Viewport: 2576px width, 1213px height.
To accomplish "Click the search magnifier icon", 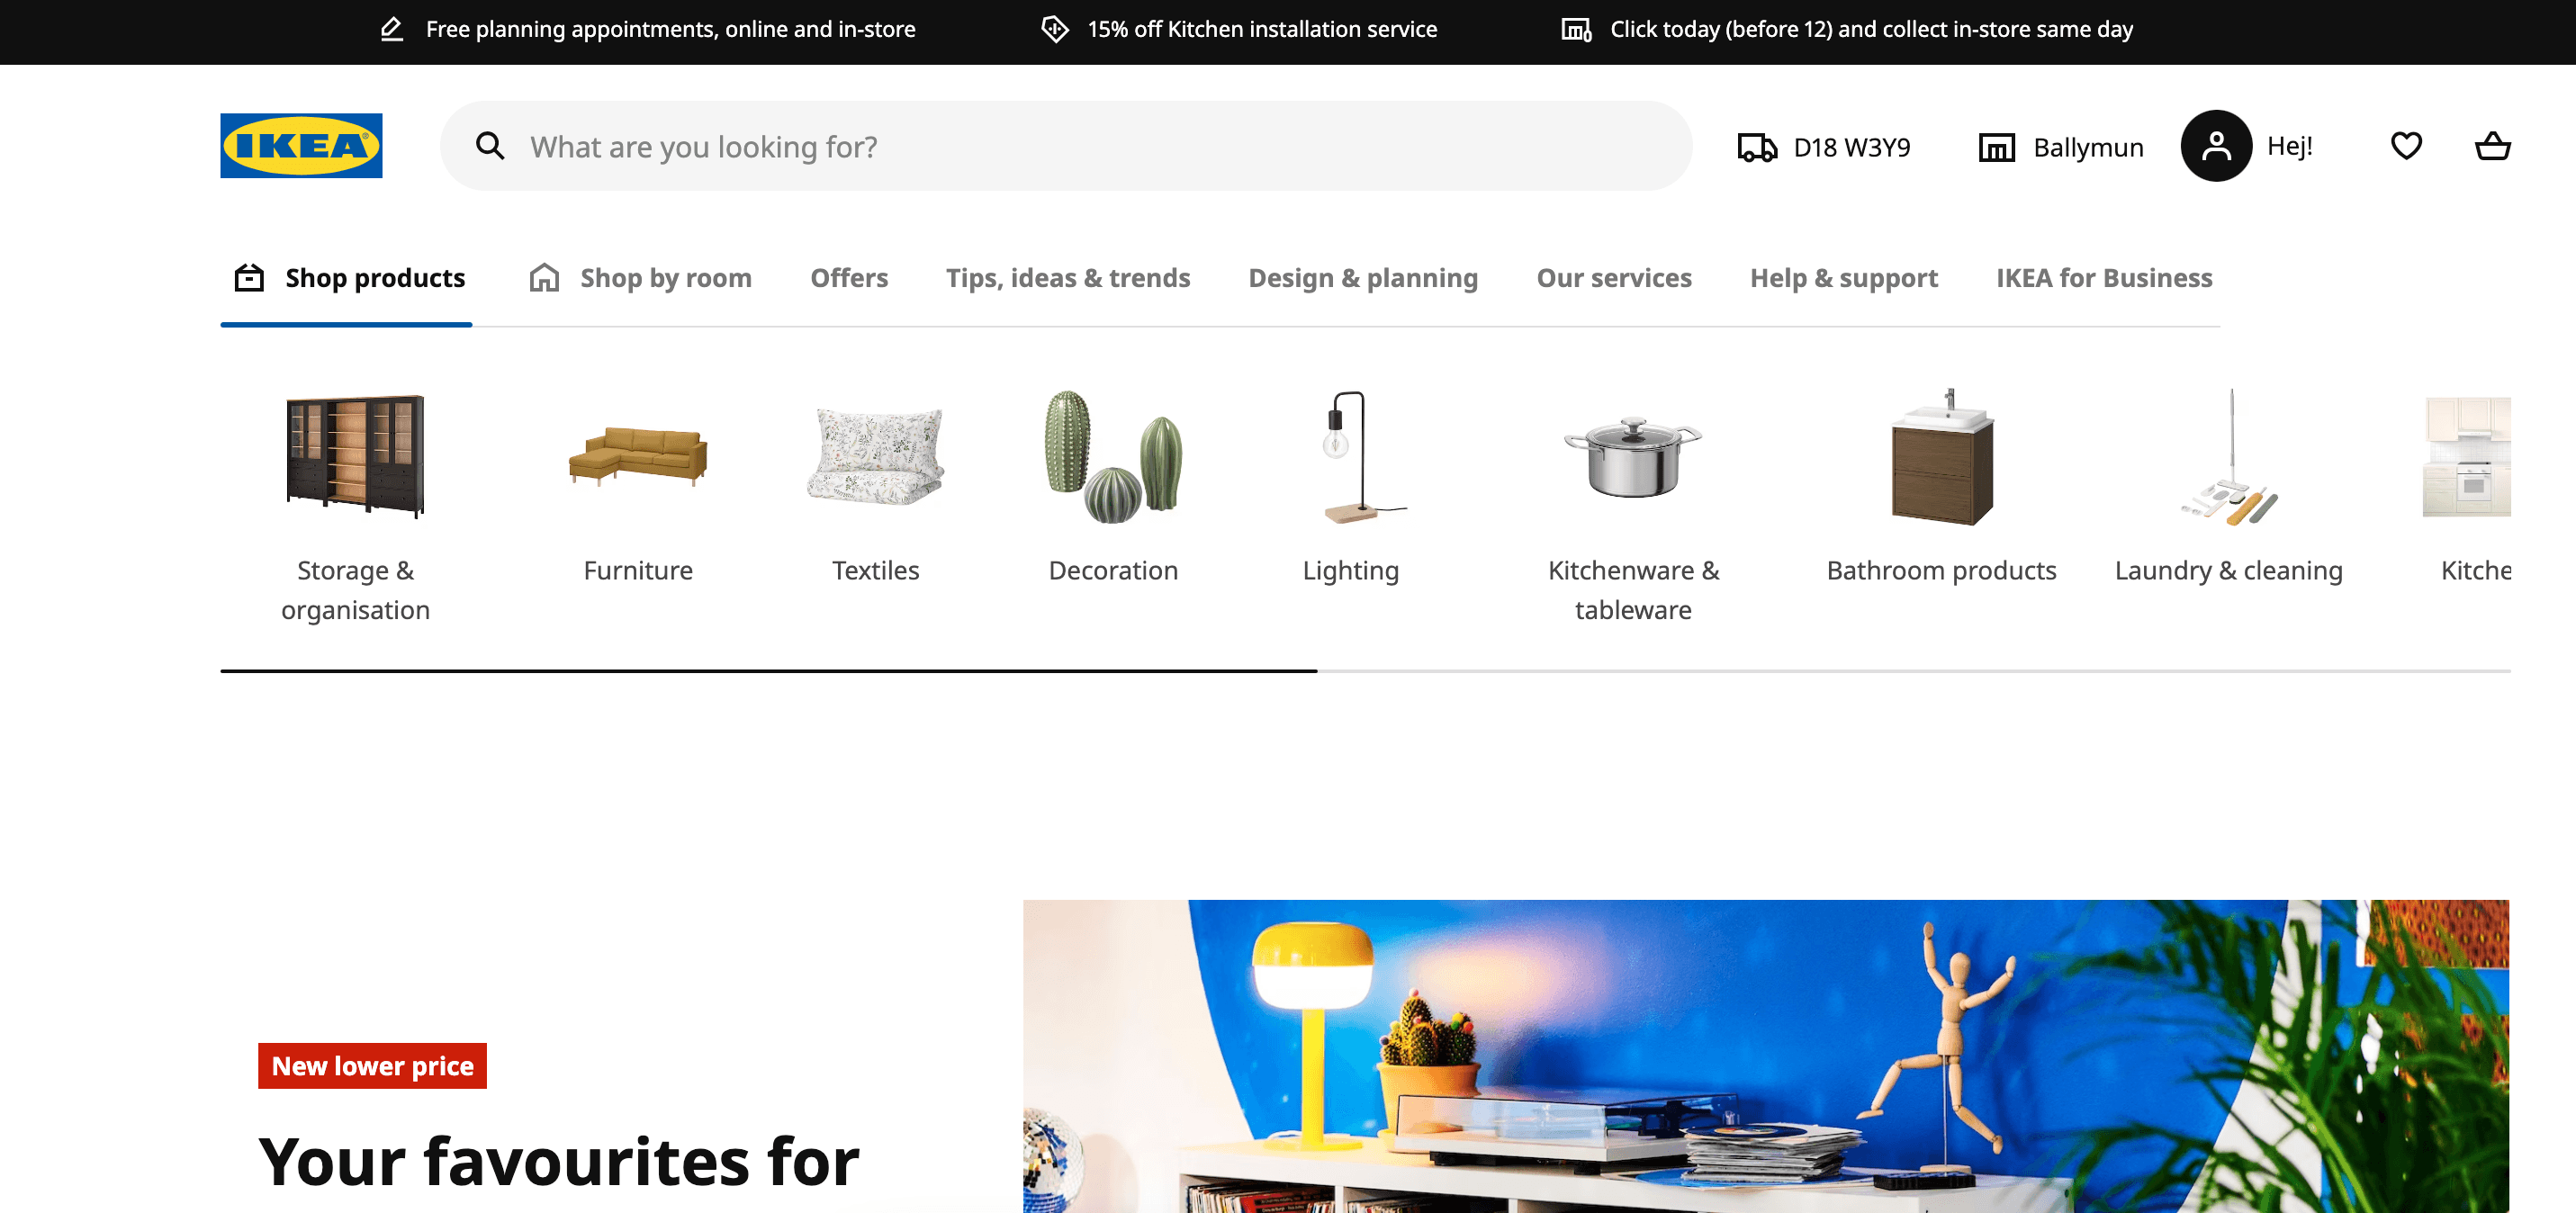I will [490, 146].
